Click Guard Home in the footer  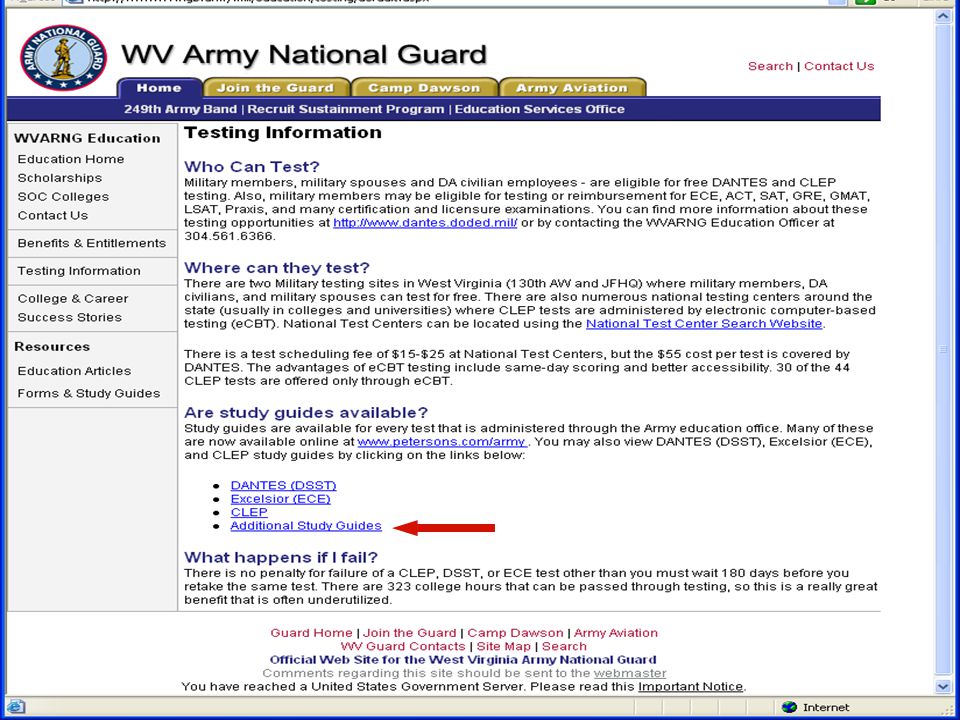(311, 633)
